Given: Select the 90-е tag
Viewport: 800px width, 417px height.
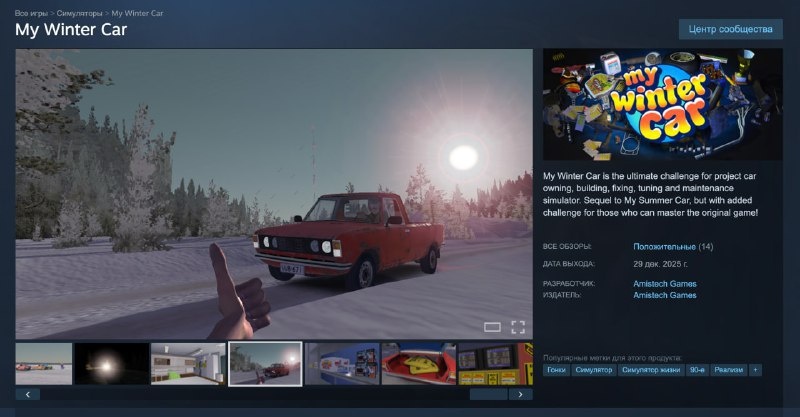Looking at the screenshot, I should click(697, 370).
